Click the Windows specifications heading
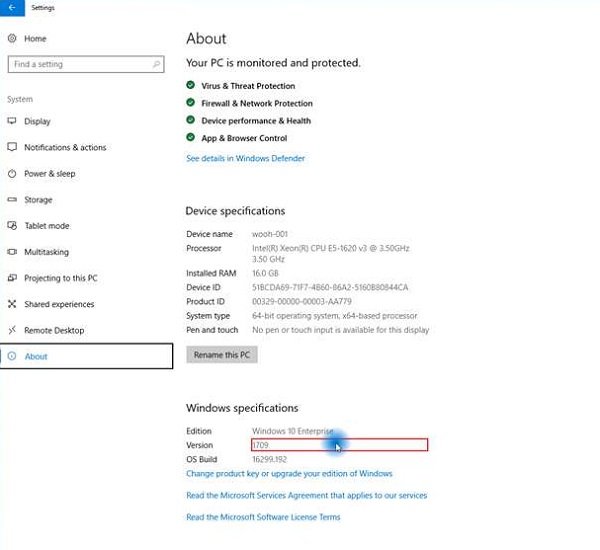The height and width of the screenshot is (550, 600). pyautogui.click(x=242, y=408)
